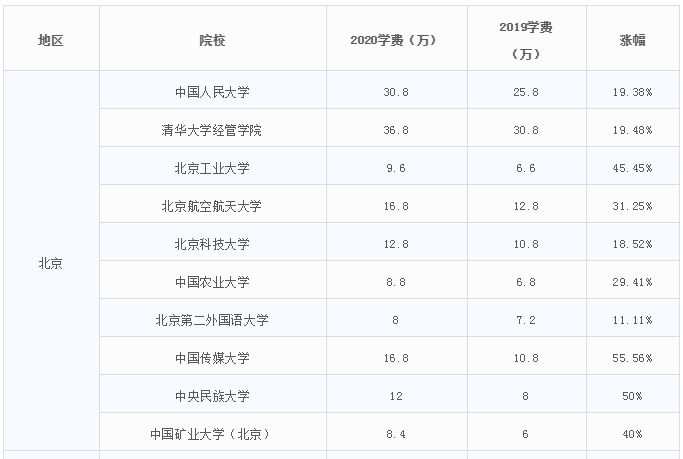Select 北京航空航天大学 row name
This screenshot has height=459, width=683.
[x=212, y=206]
